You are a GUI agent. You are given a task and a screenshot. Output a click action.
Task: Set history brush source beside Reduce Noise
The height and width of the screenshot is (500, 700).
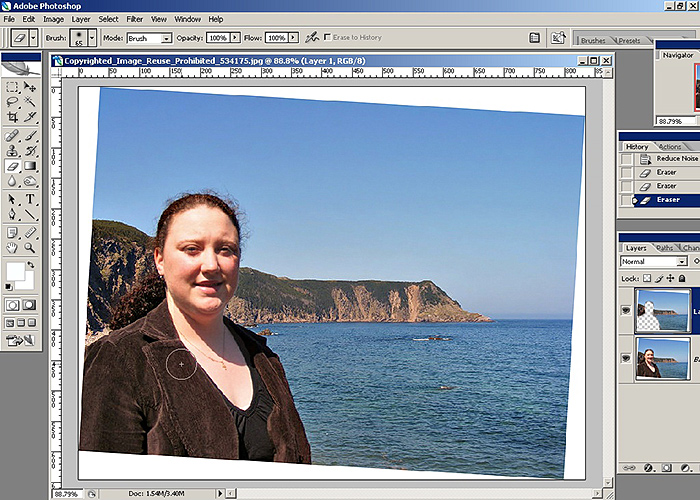coord(627,159)
